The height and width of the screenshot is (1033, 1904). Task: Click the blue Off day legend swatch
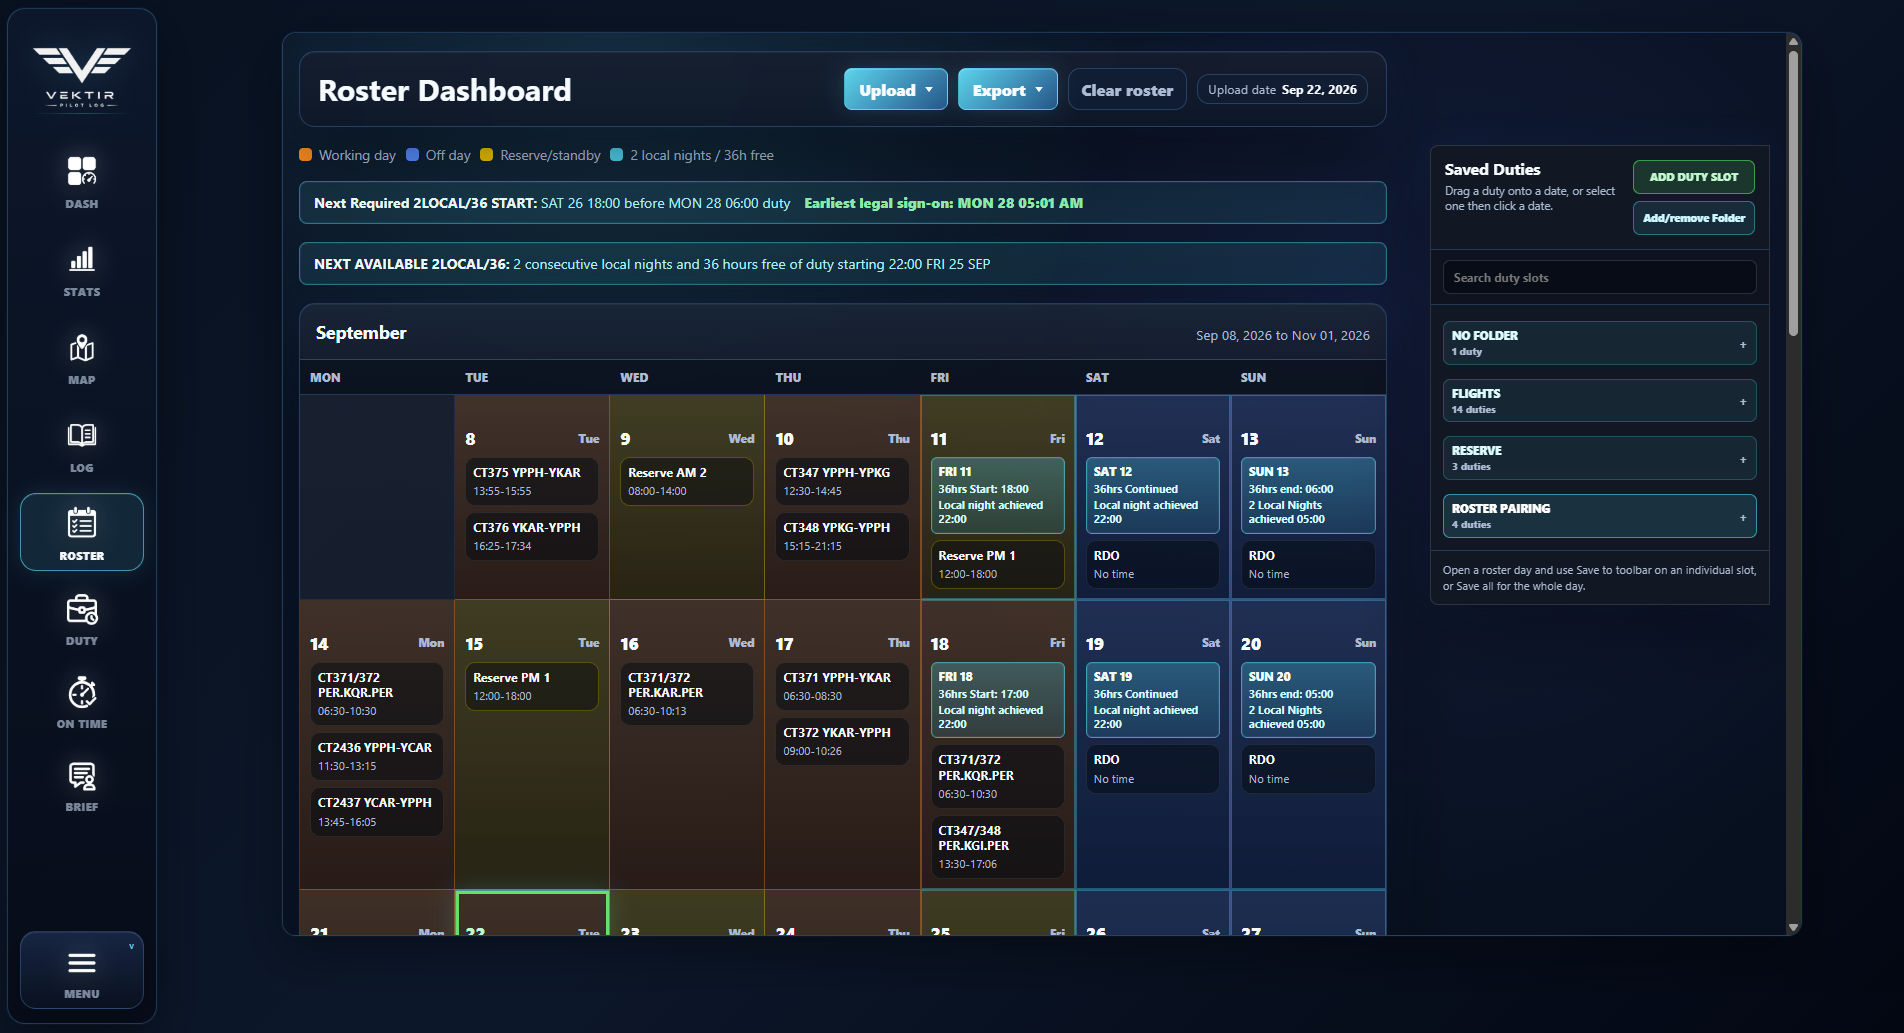[412, 155]
